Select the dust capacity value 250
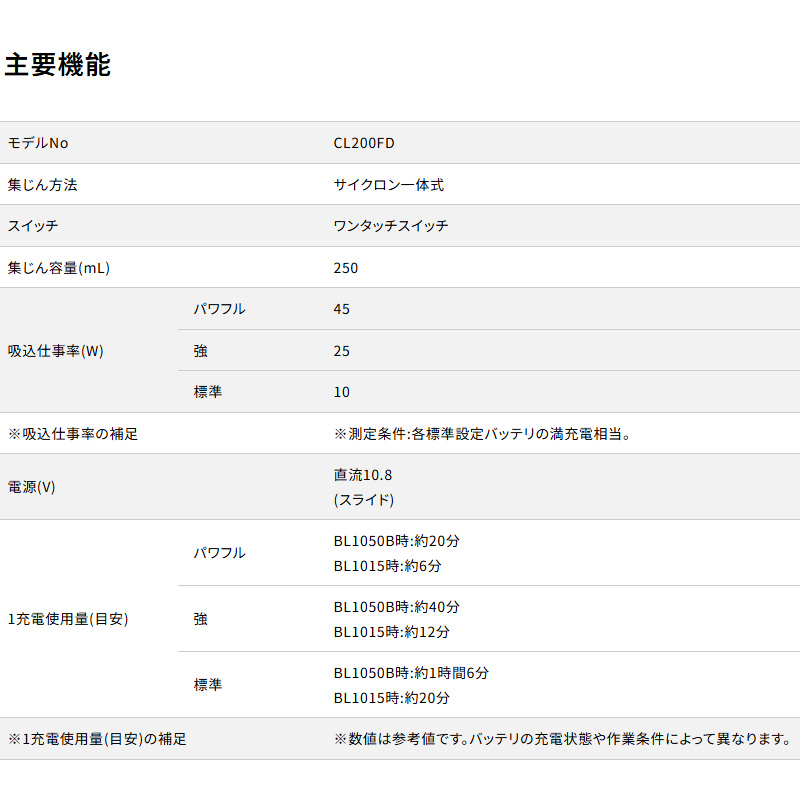The width and height of the screenshot is (800, 800). pos(346,268)
